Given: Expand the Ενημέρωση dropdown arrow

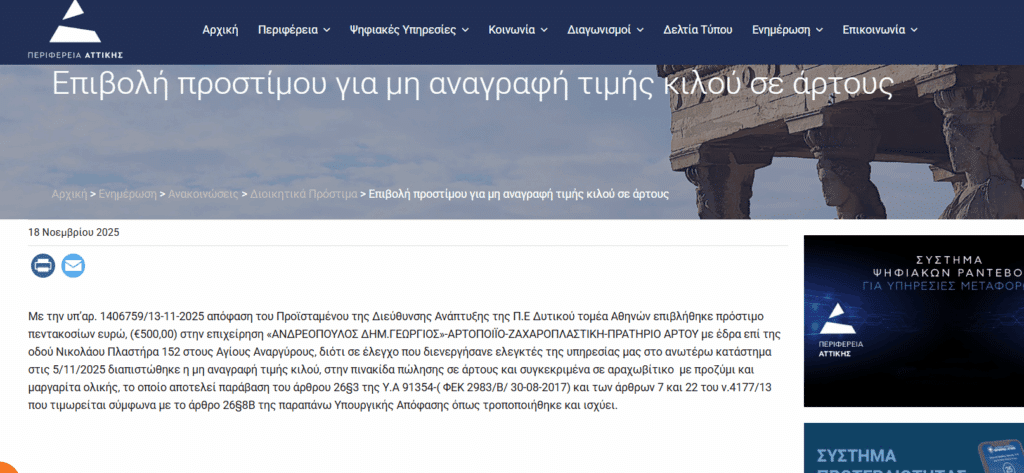Looking at the screenshot, I should 819,30.
